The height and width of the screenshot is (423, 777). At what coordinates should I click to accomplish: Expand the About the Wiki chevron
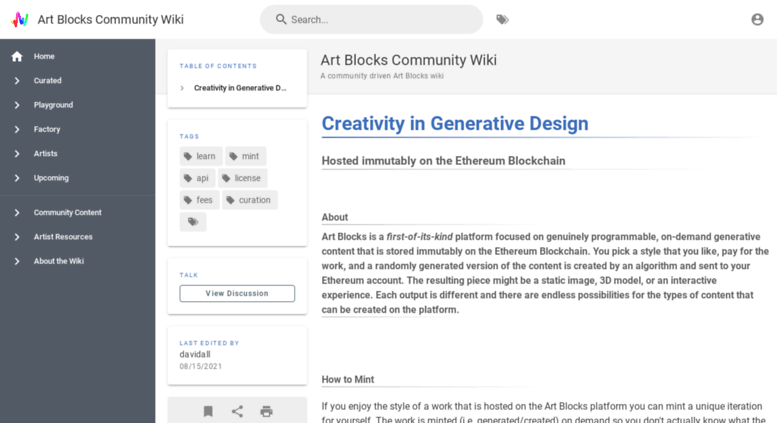[x=17, y=261]
